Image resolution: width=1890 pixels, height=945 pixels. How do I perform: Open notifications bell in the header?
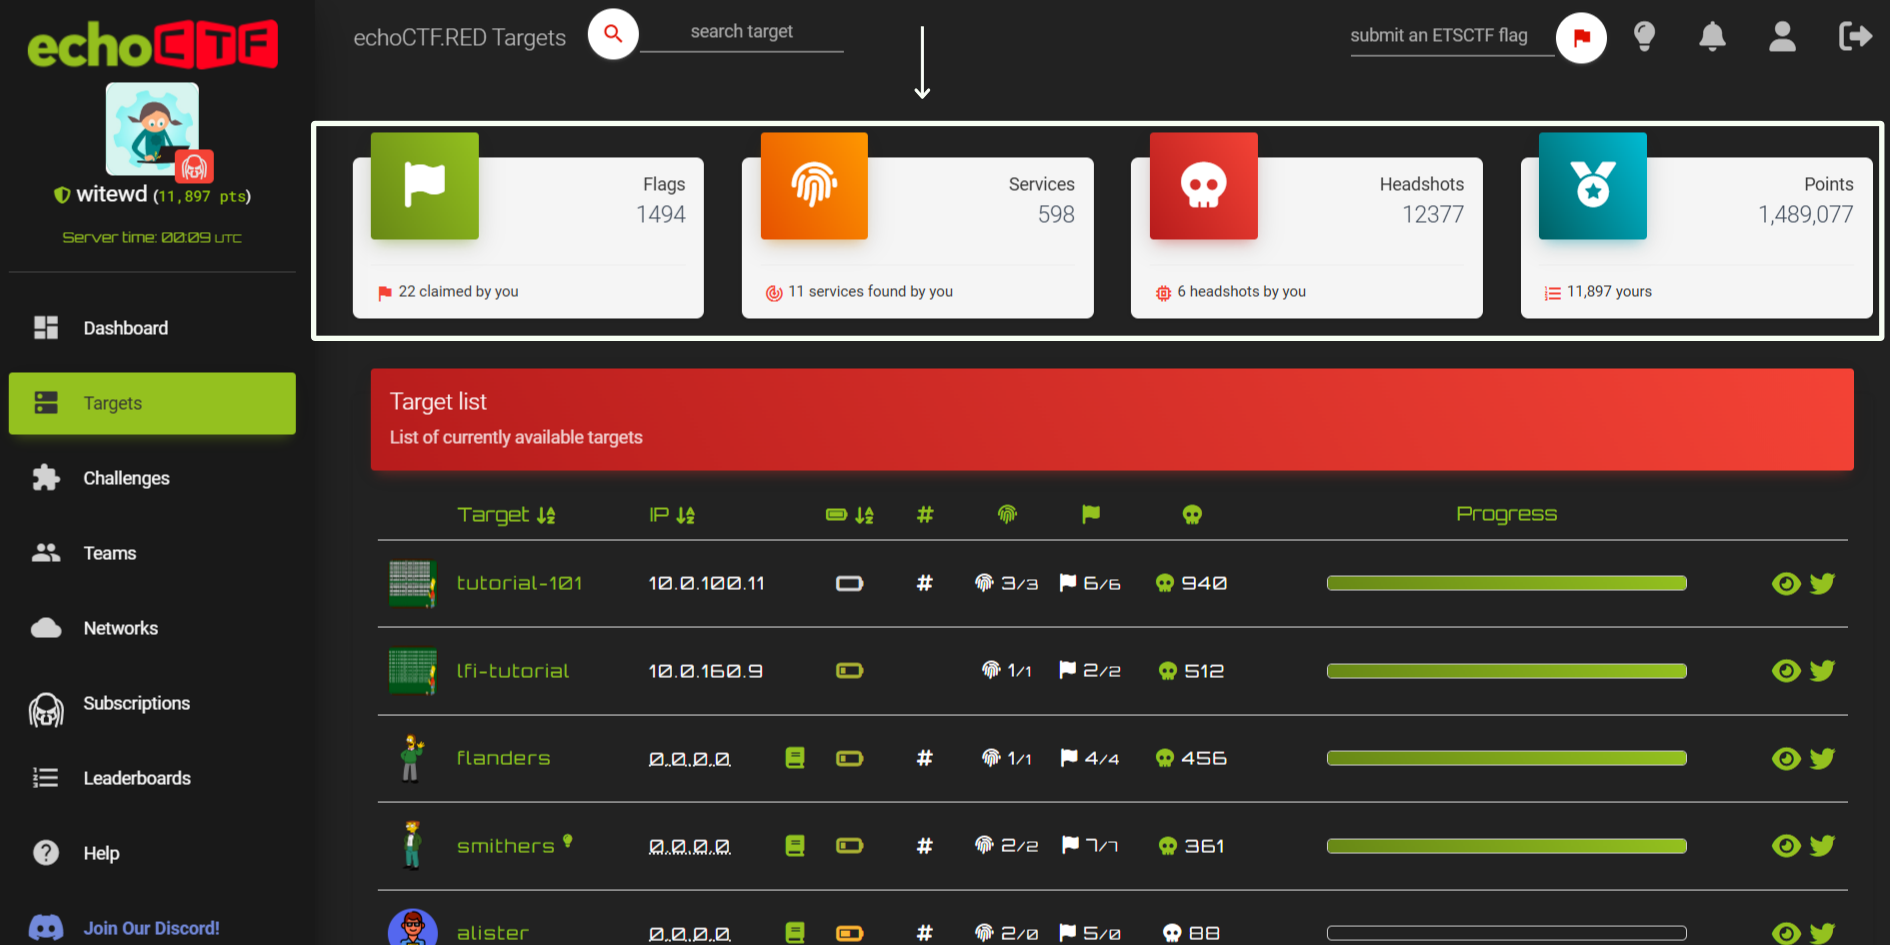1712,37
